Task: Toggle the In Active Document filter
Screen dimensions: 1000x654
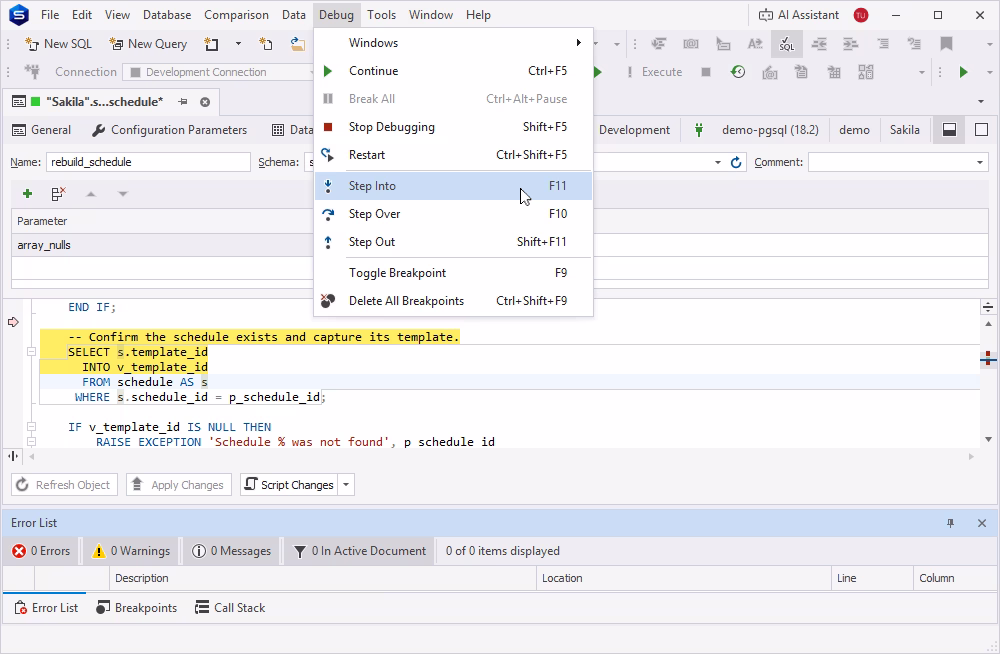Action: tap(360, 551)
